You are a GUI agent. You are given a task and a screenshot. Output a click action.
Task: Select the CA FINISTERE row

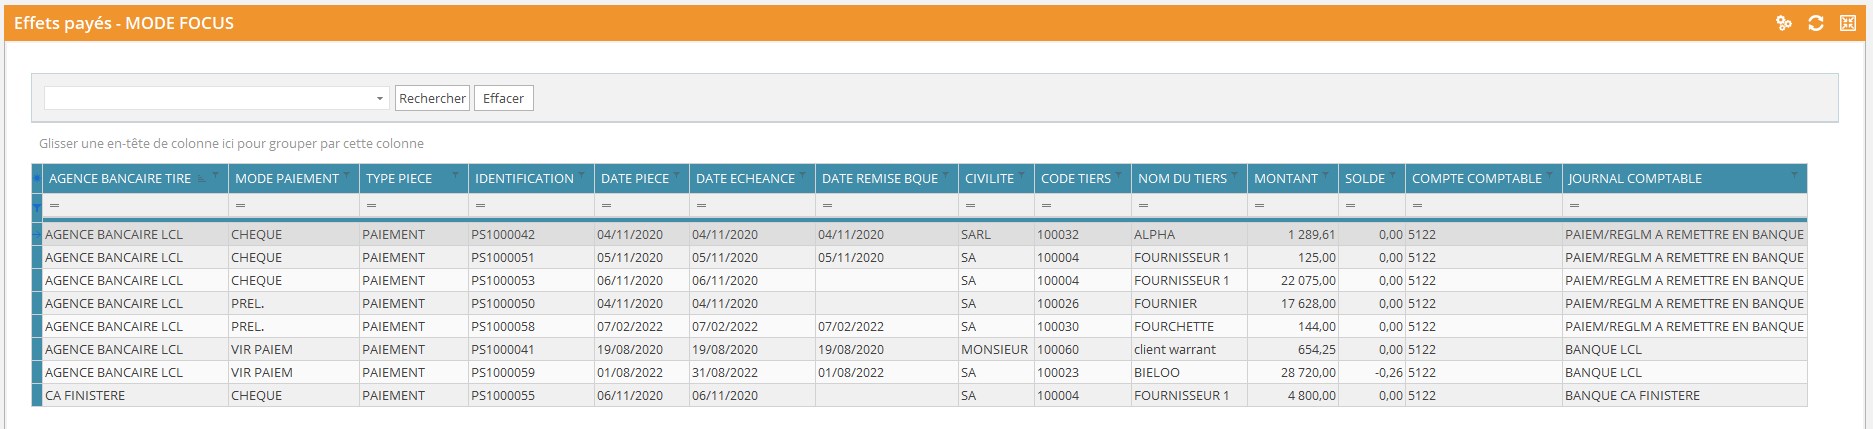[85, 396]
